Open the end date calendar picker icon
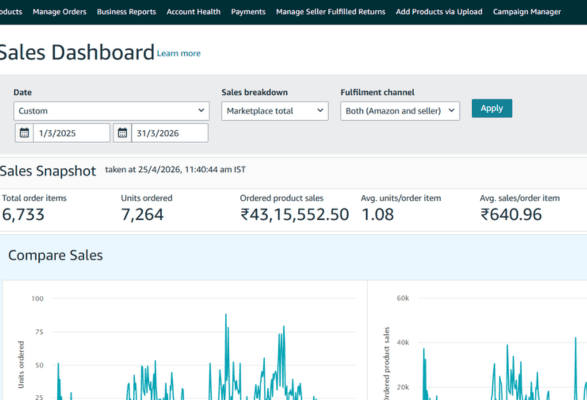The width and height of the screenshot is (587, 400). click(x=122, y=133)
